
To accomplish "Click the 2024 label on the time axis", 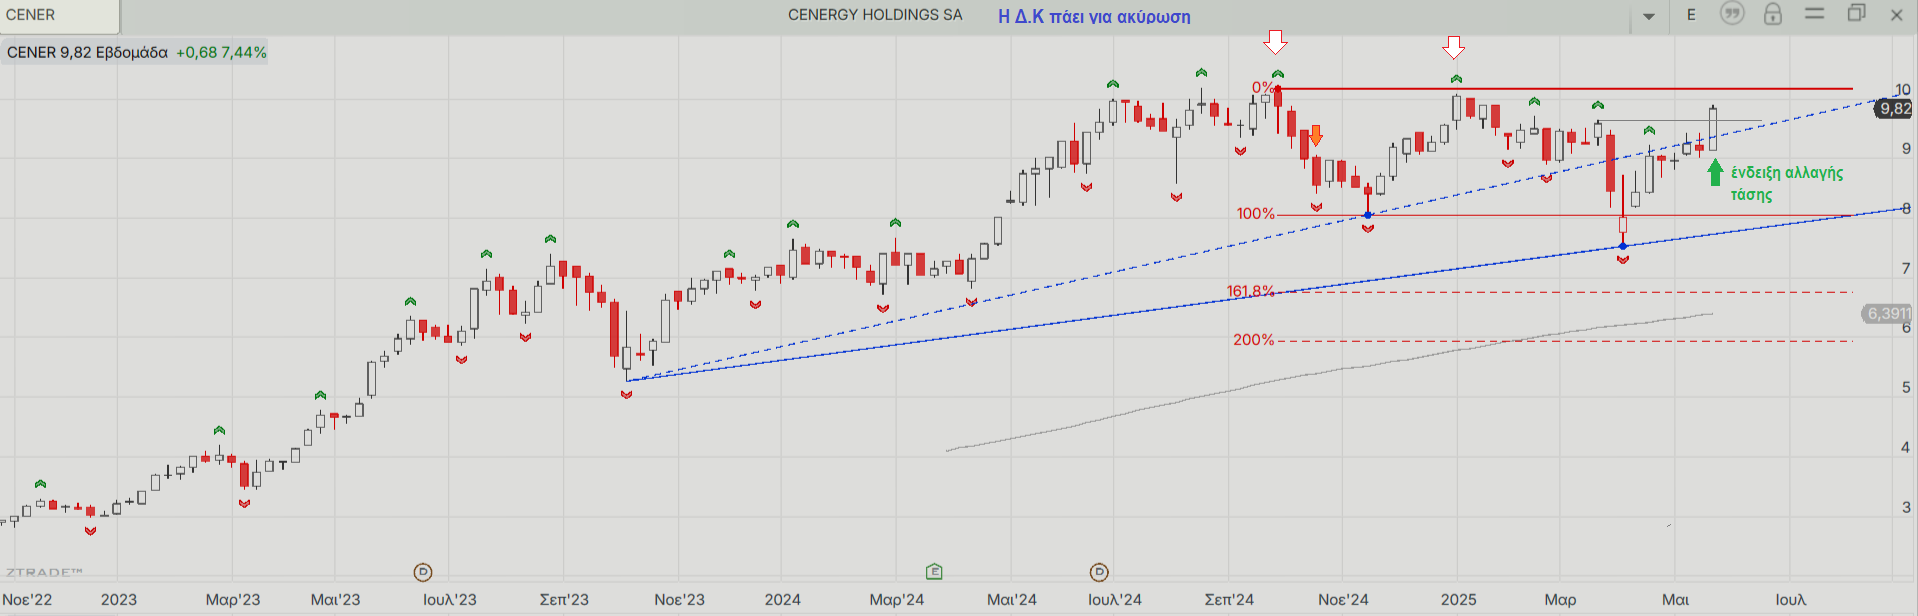I will tap(782, 600).
